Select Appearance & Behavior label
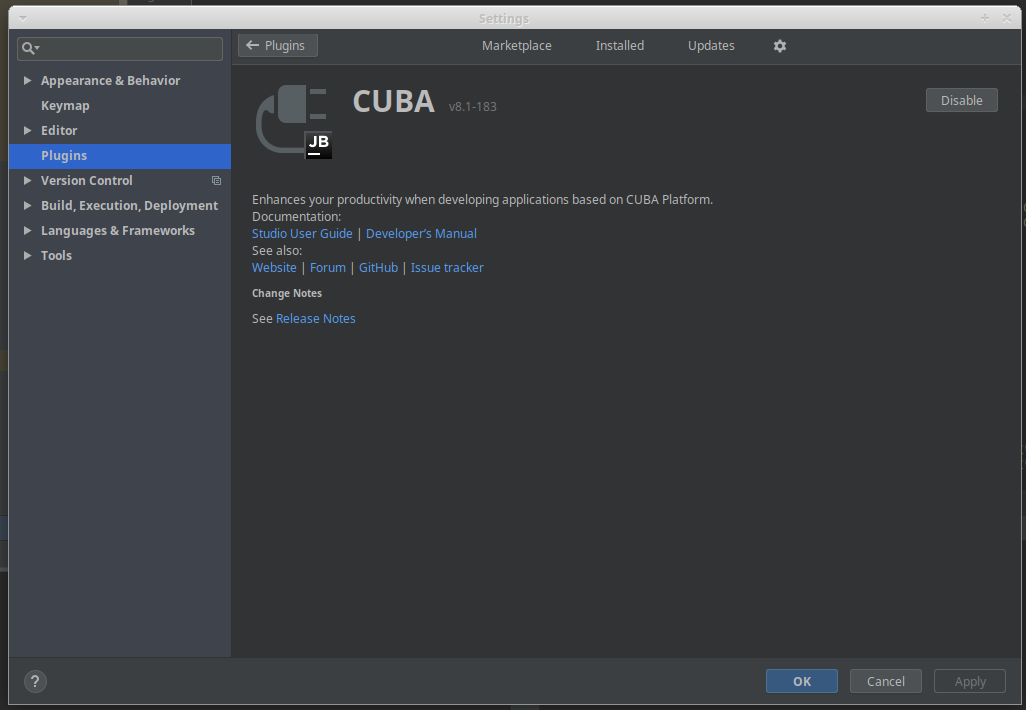 [111, 80]
